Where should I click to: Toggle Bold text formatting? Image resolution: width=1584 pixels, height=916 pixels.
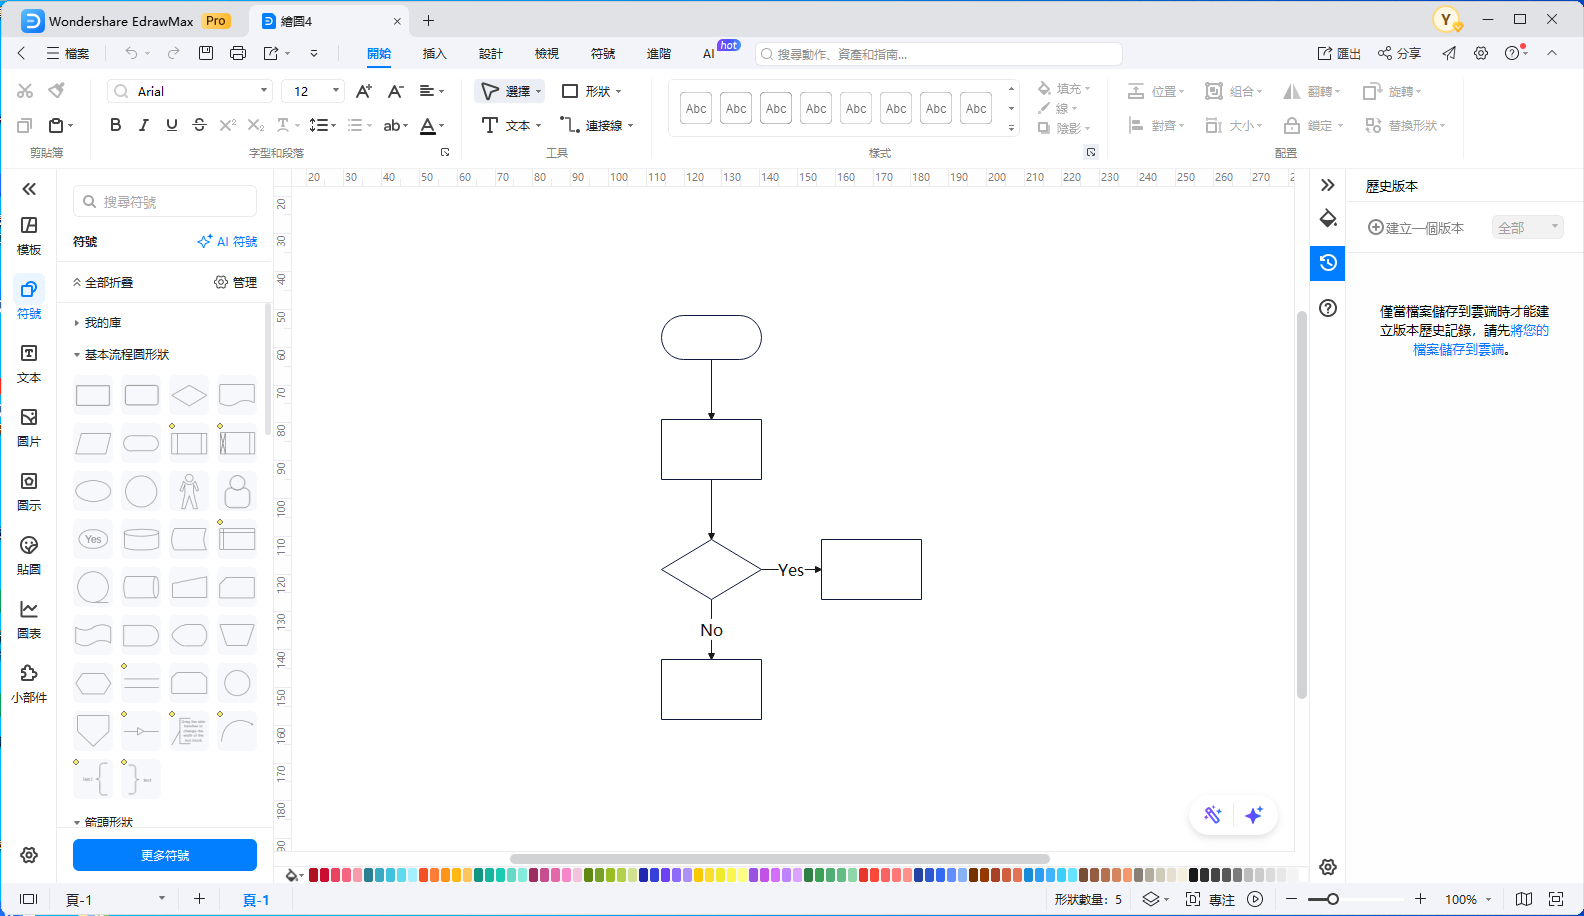point(116,125)
